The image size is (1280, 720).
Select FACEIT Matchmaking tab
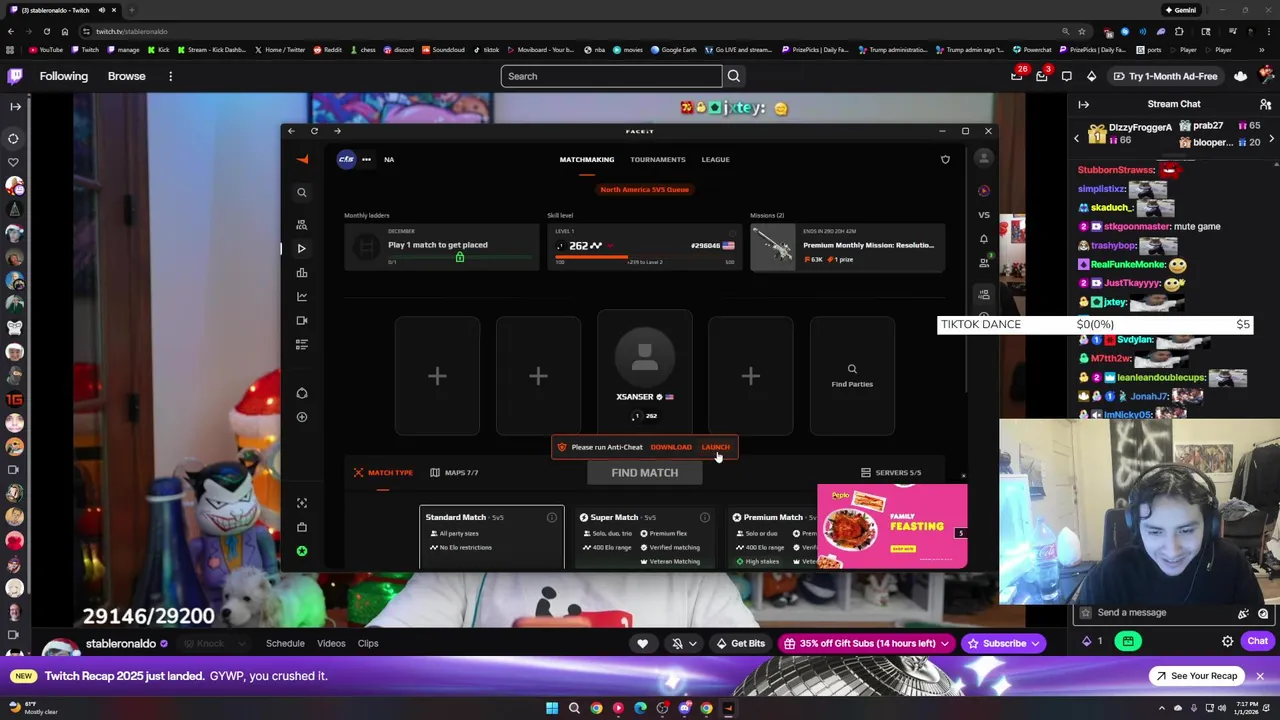point(587,159)
